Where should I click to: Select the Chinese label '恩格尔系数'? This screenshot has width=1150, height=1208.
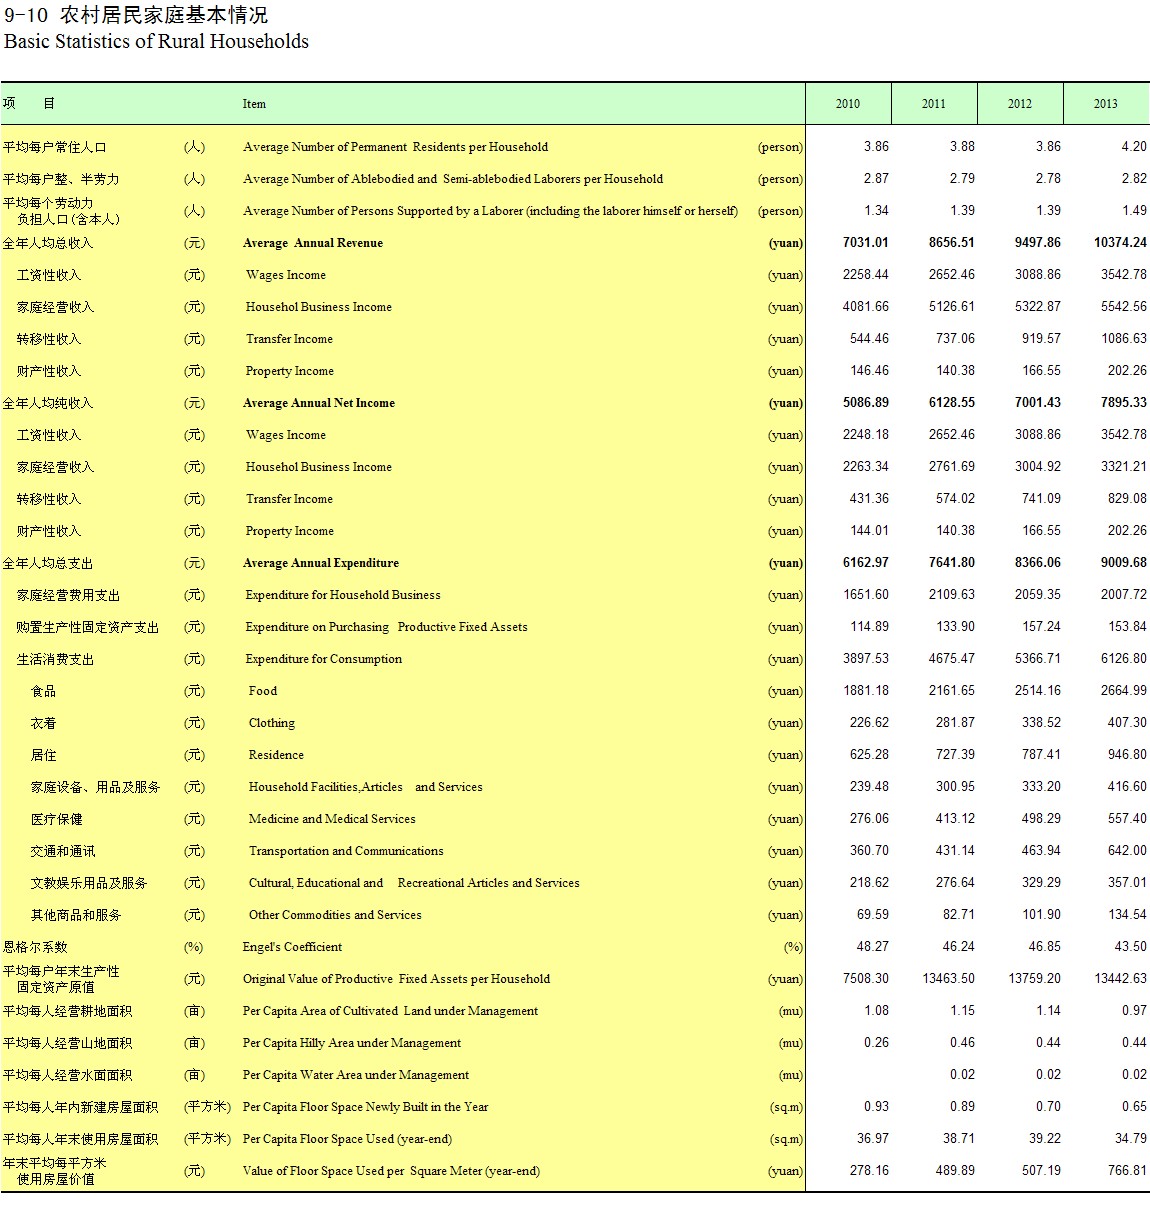[x=35, y=947]
